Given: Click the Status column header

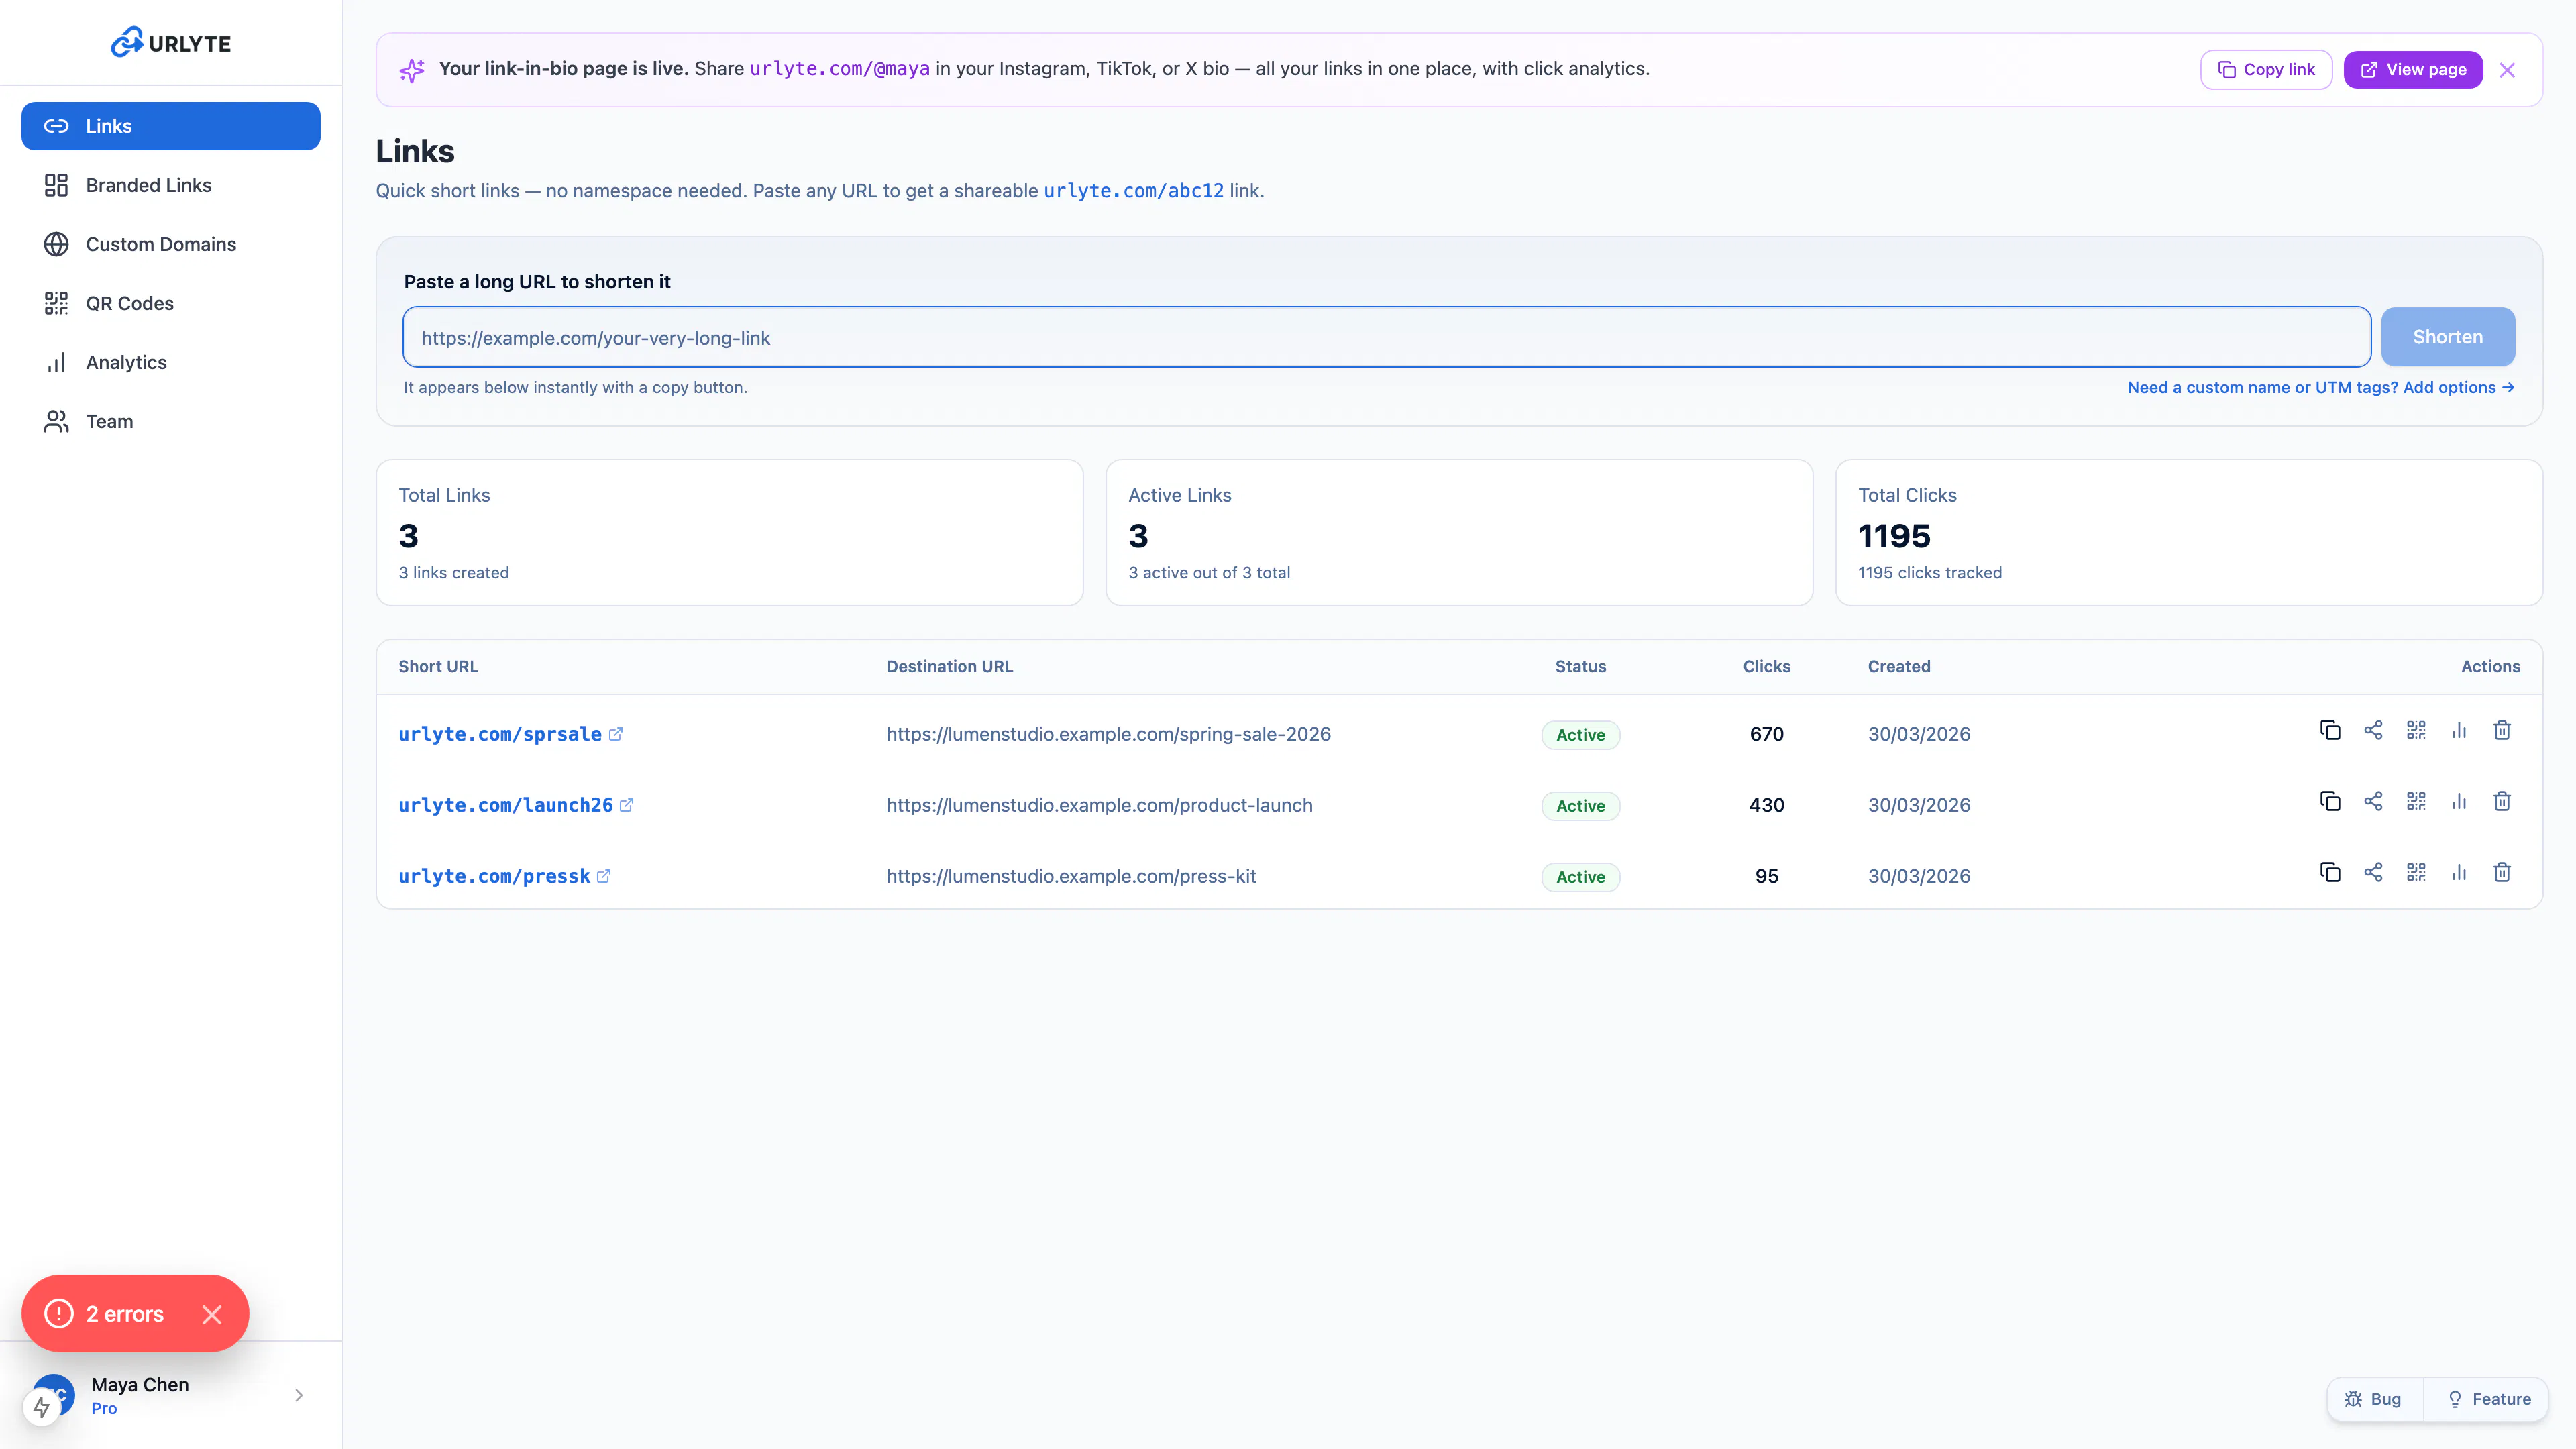Looking at the screenshot, I should [1580, 666].
